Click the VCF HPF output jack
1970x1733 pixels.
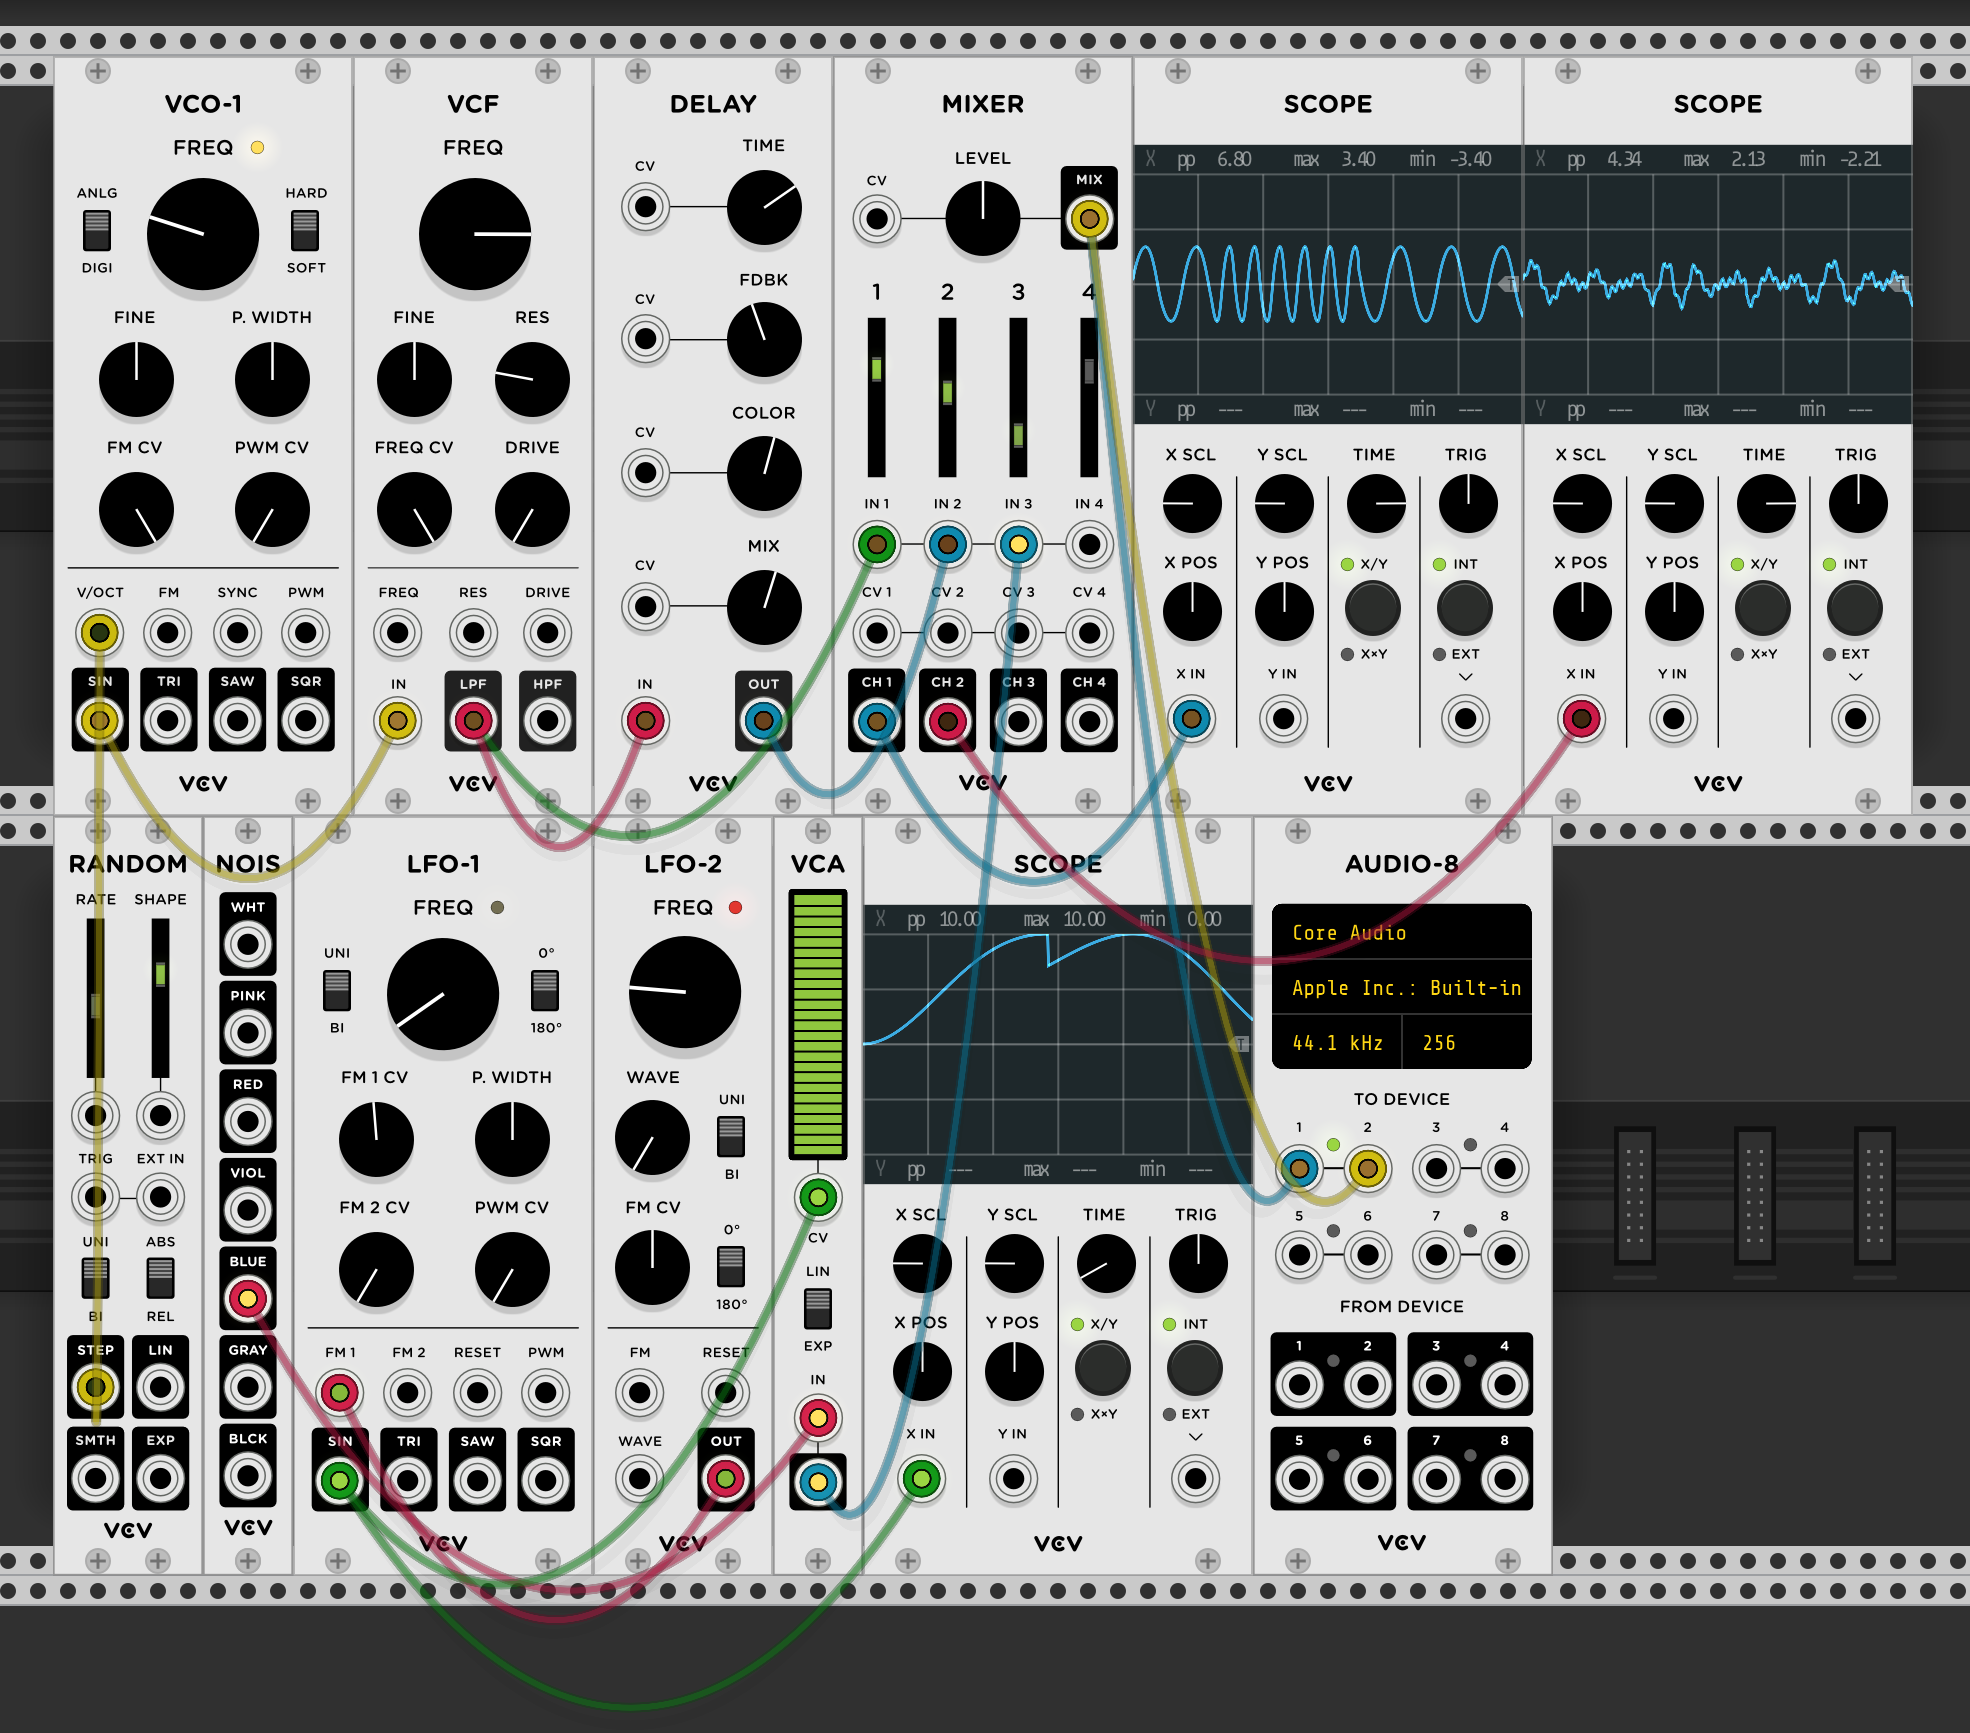coord(547,720)
